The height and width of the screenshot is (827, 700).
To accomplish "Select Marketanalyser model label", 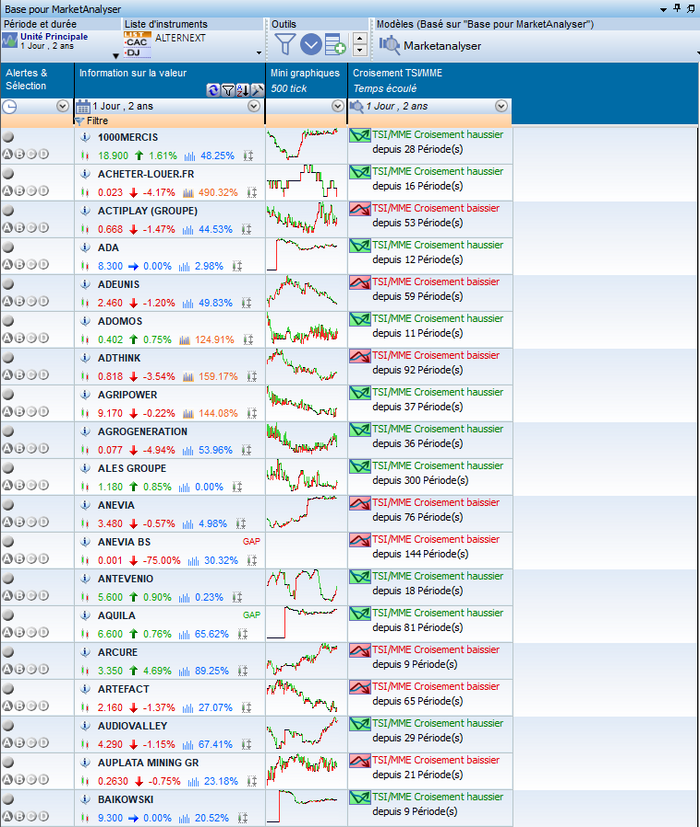I will pos(442,46).
